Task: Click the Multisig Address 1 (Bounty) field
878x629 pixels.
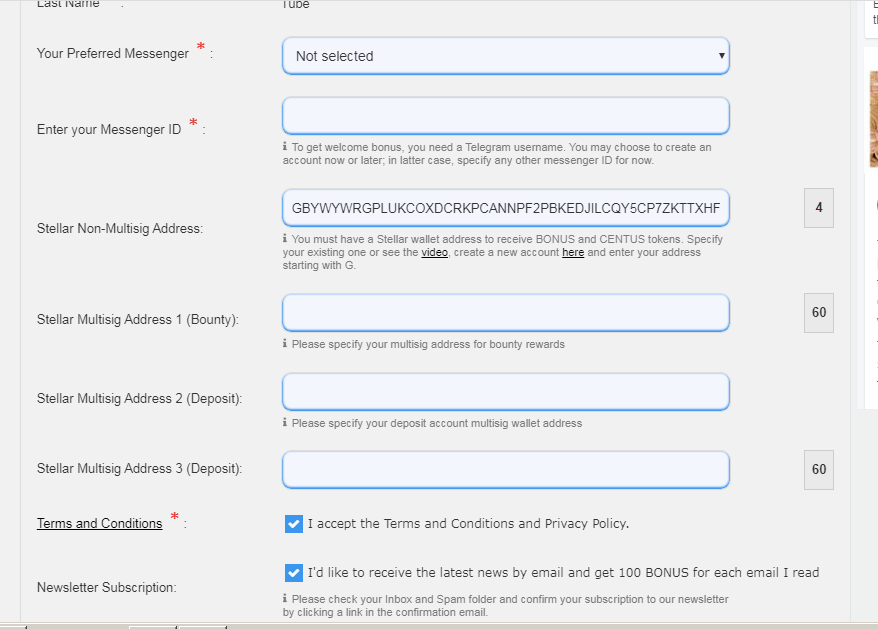Action: (x=505, y=313)
